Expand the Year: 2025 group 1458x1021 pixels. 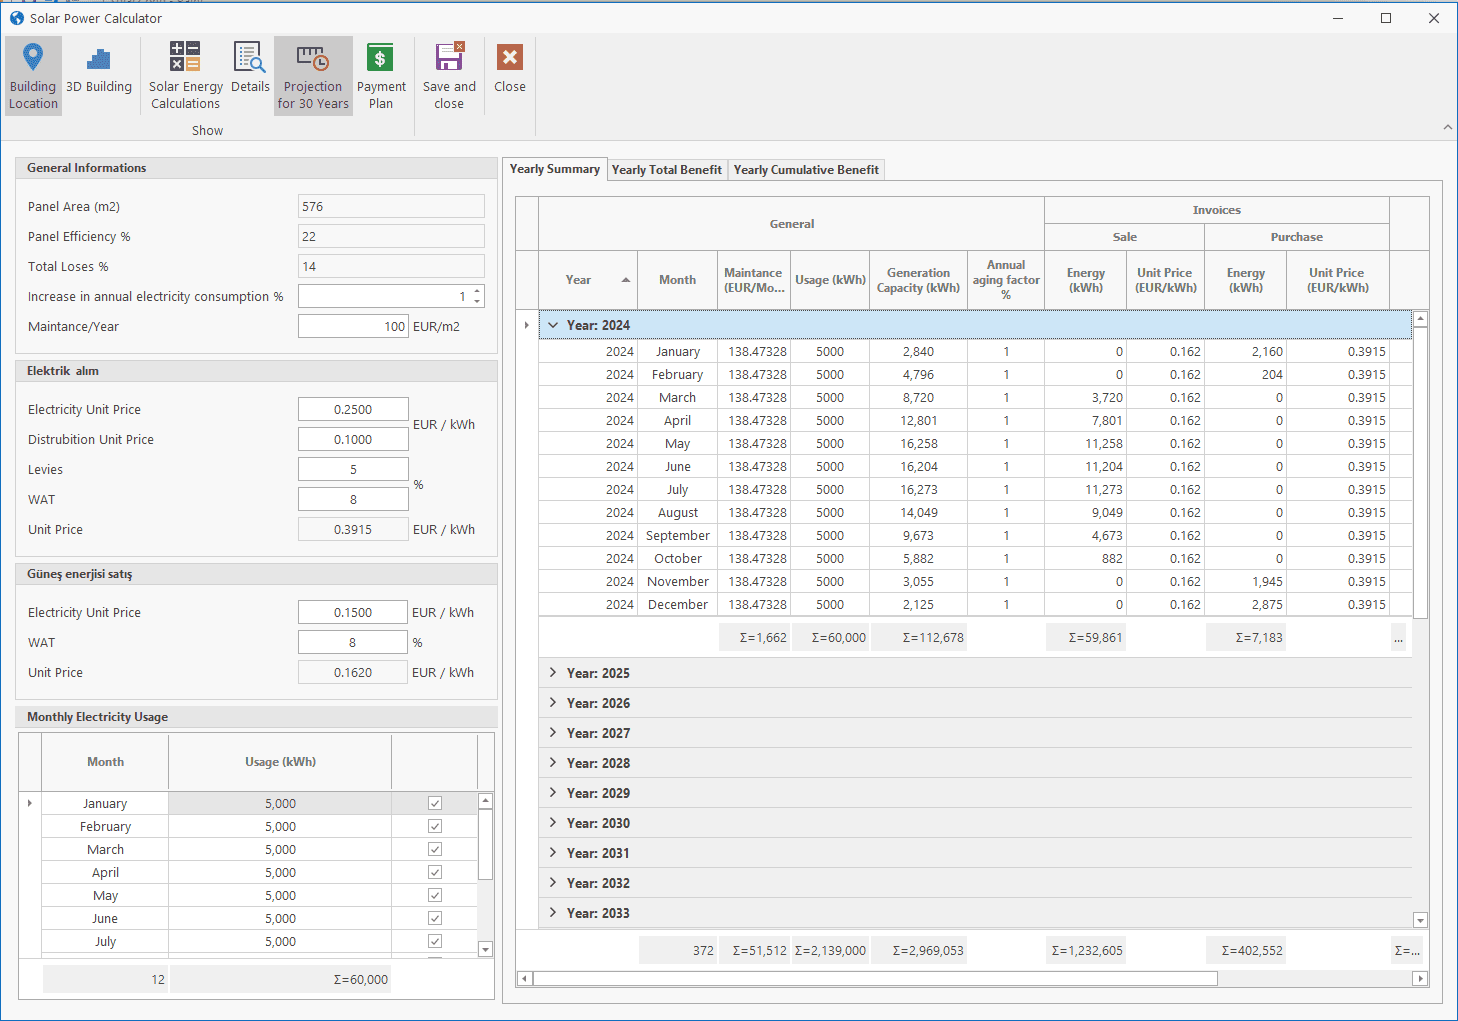pos(553,673)
